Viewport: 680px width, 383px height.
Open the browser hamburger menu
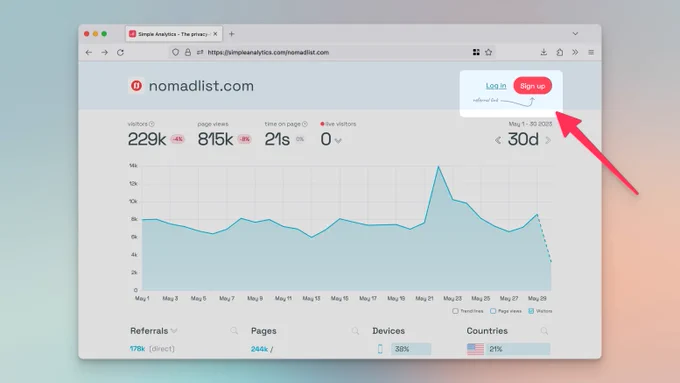(x=591, y=52)
